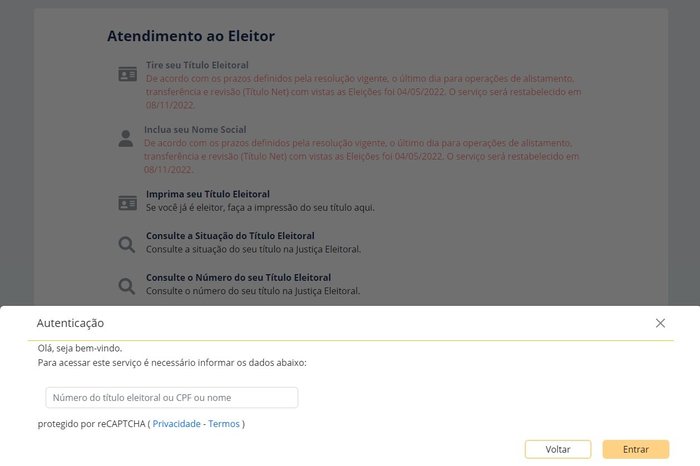Click the ID card icon beside Imprima seu Título Eleitoral
Screen dimensions: 700x466
point(128,203)
